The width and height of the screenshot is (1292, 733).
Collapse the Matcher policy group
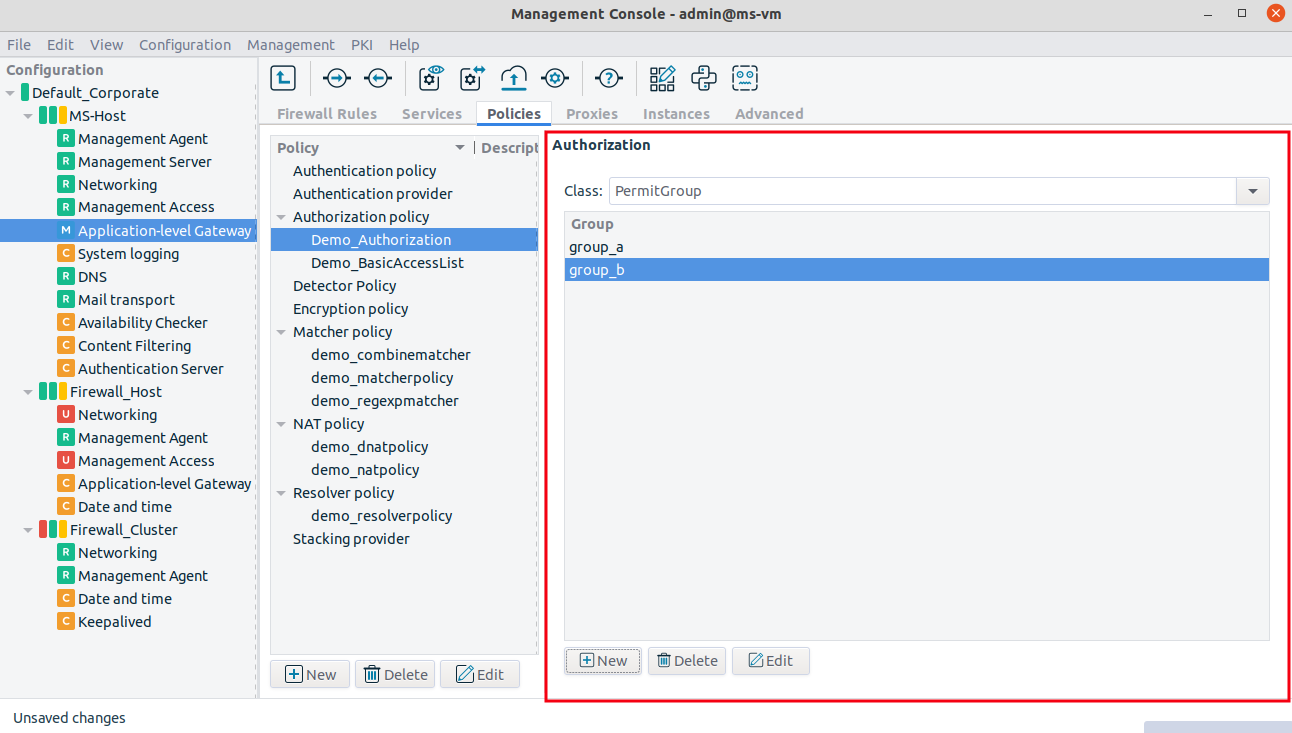(x=282, y=332)
